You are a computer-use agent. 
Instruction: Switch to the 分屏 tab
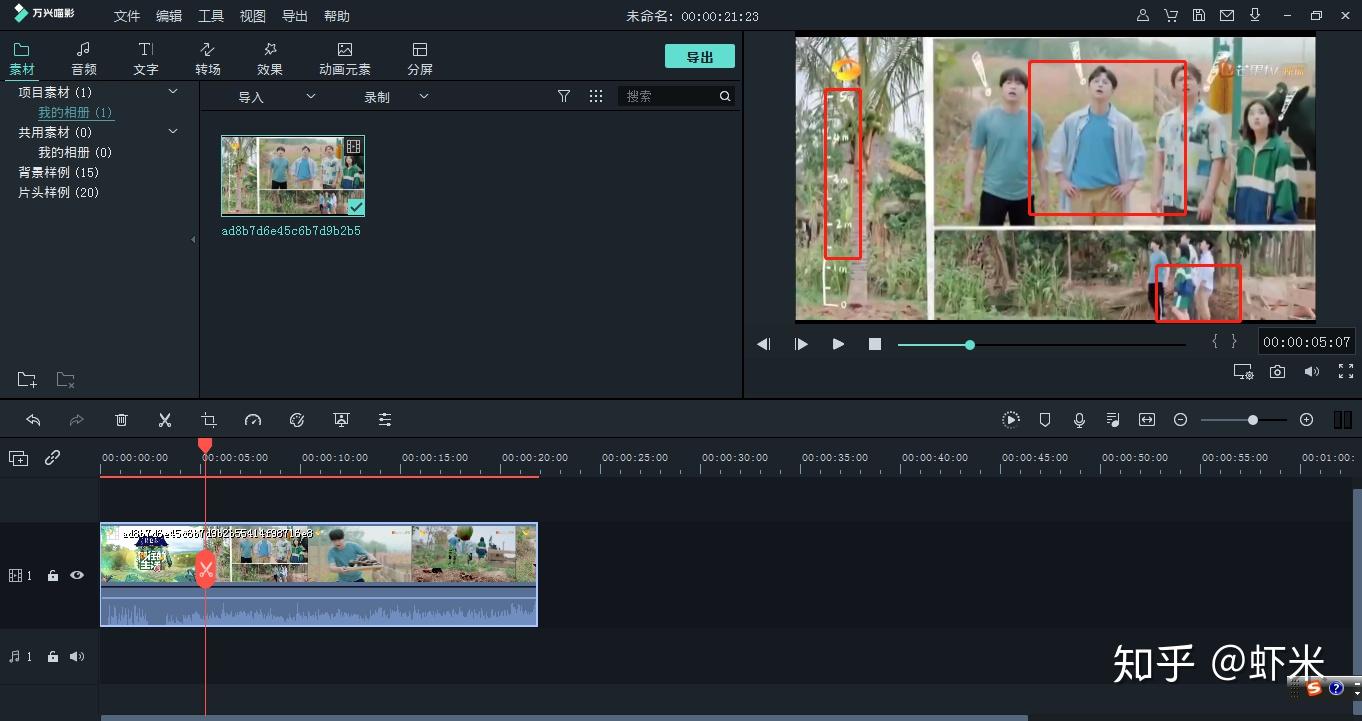(420, 59)
